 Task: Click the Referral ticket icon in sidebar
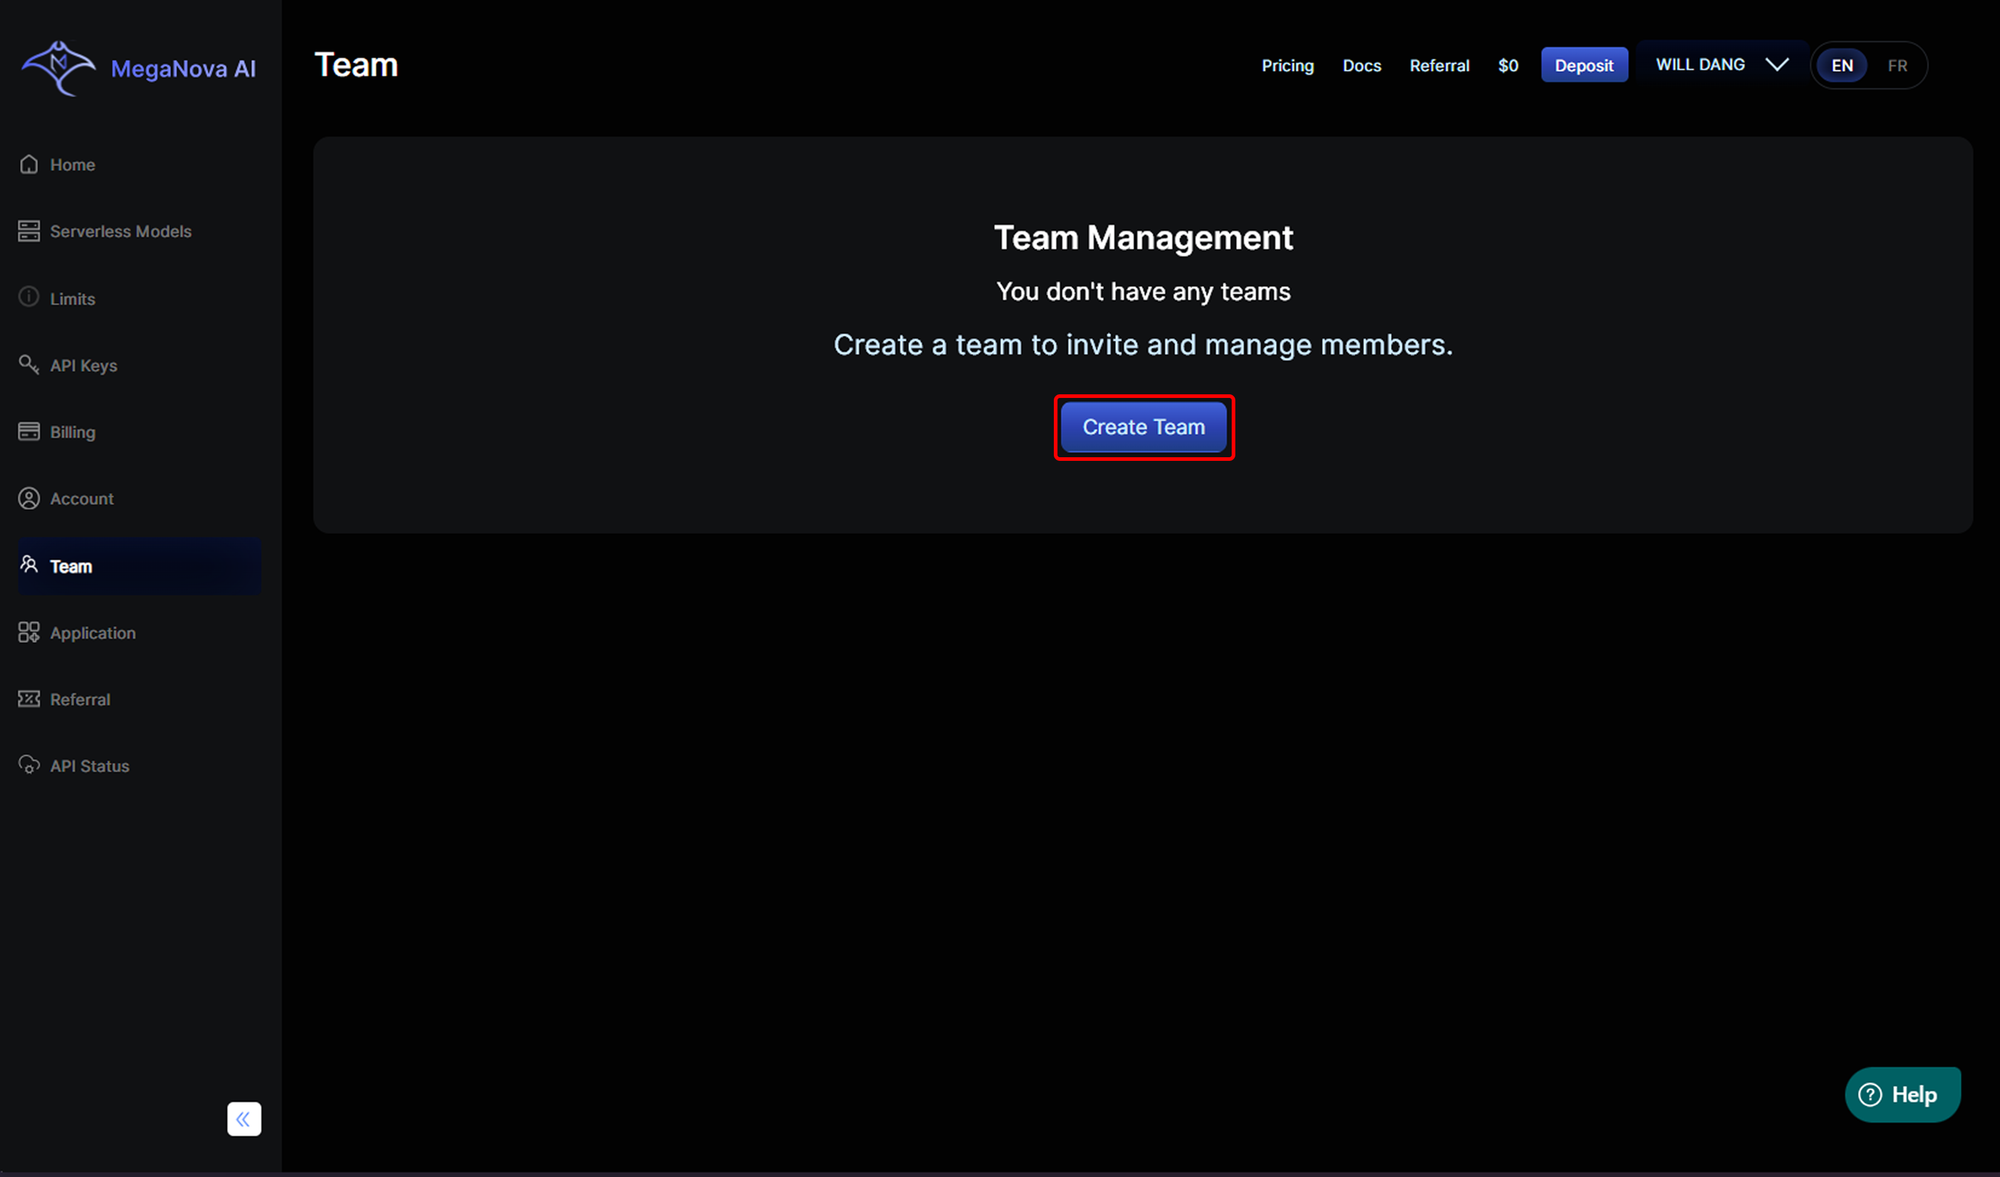point(29,699)
